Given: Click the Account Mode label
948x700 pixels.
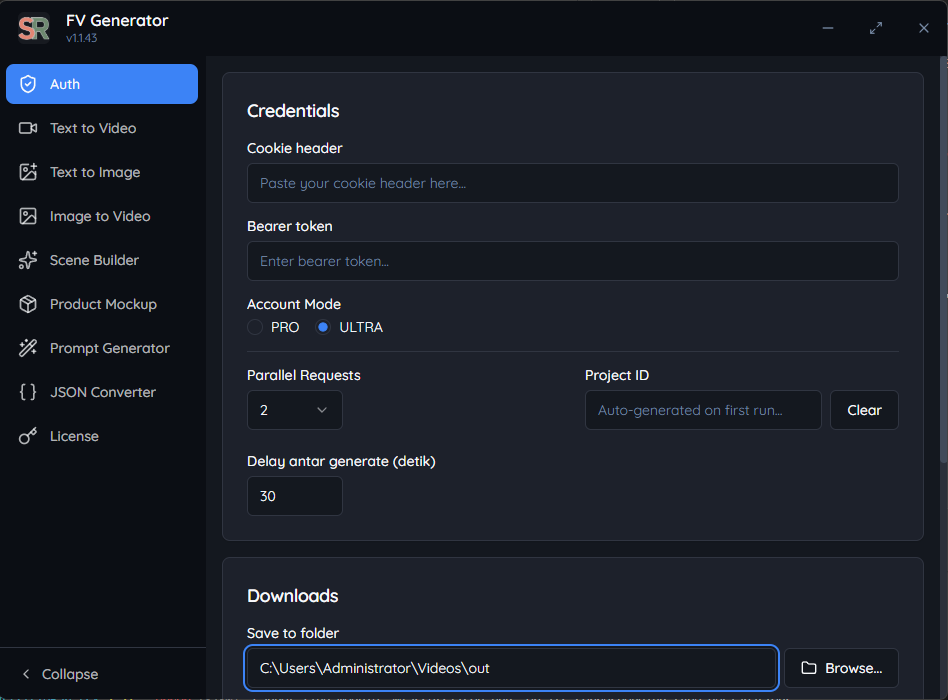Looking at the screenshot, I should 294,304.
